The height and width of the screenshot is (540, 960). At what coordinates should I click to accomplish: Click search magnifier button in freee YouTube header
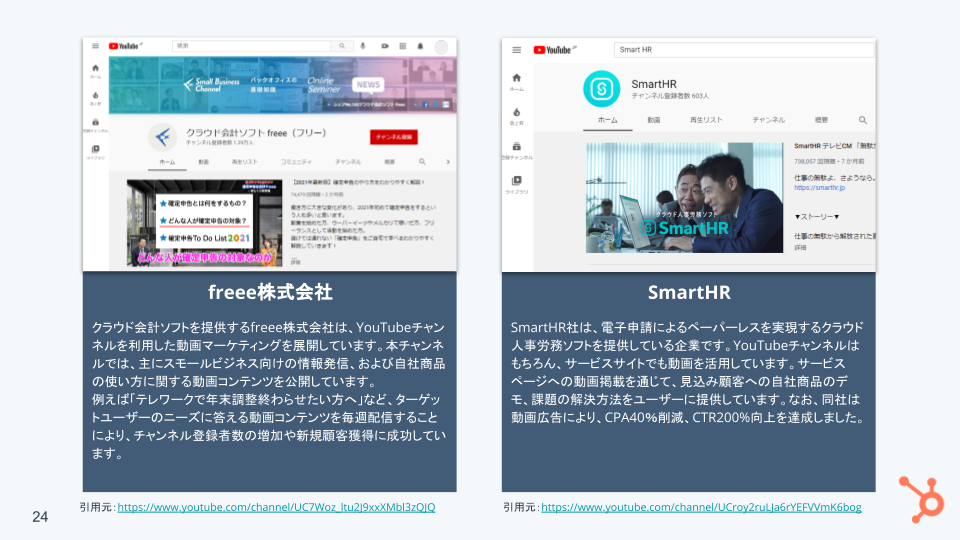342,46
